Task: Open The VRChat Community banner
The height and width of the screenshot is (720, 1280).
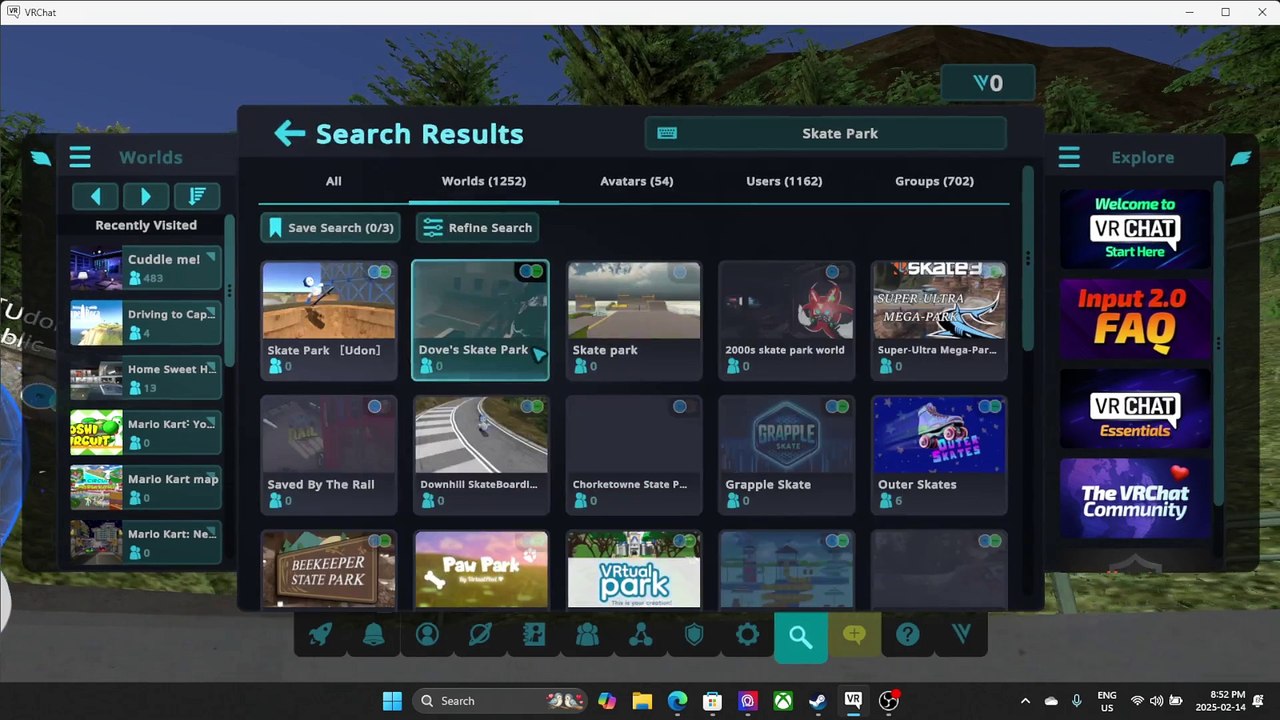Action: click(1135, 498)
